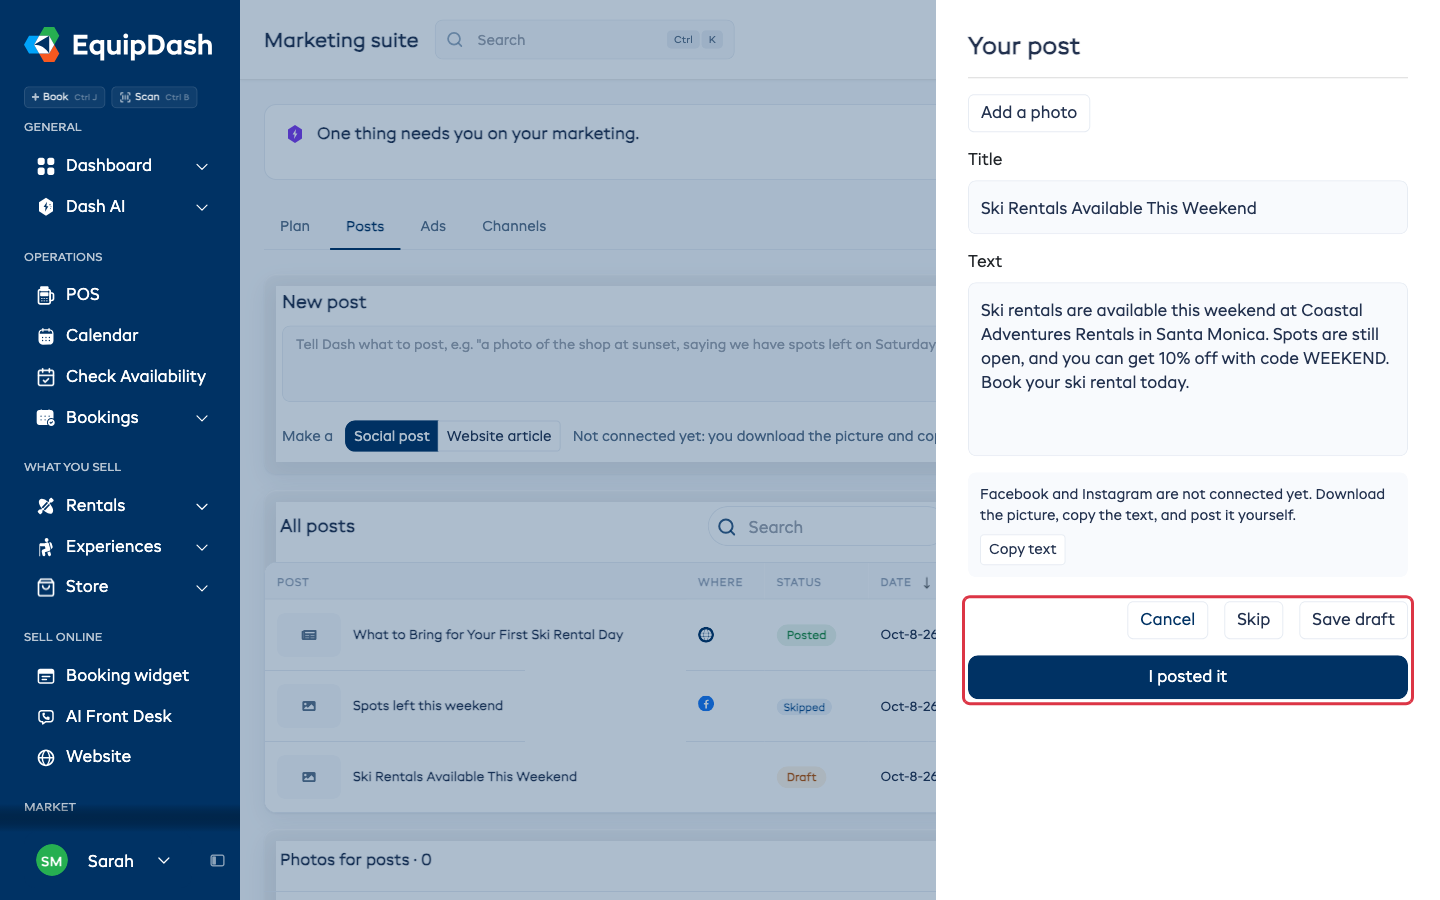The height and width of the screenshot is (900, 1440).
Task: Expand the Rentals submenu chevron
Action: coord(202,506)
